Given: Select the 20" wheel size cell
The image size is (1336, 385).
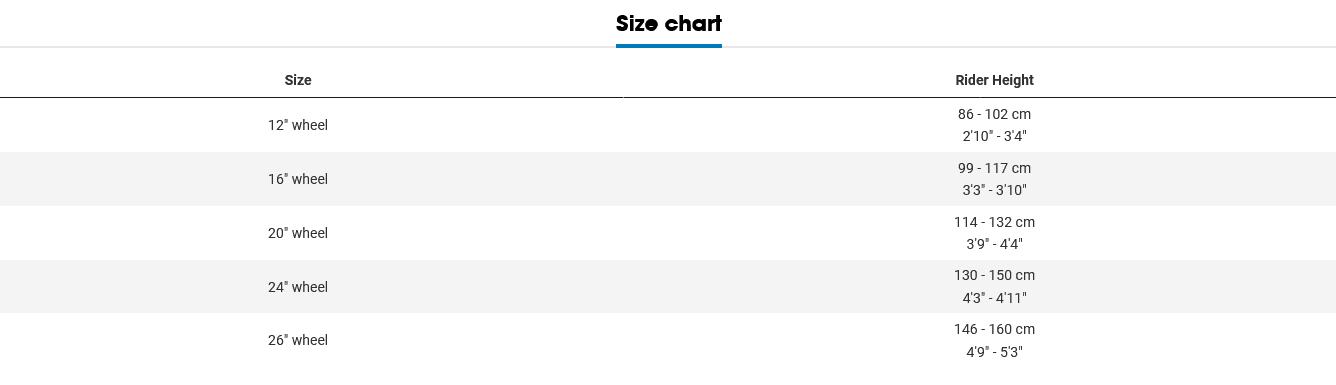Looking at the screenshot, I should click(298, 233).
